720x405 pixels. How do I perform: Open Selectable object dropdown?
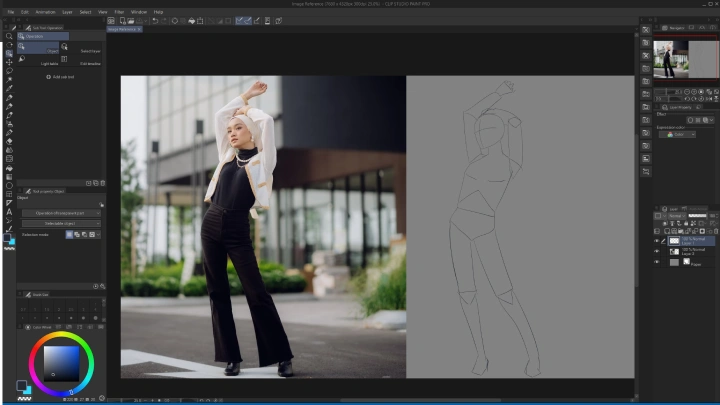tap(61, 224)
